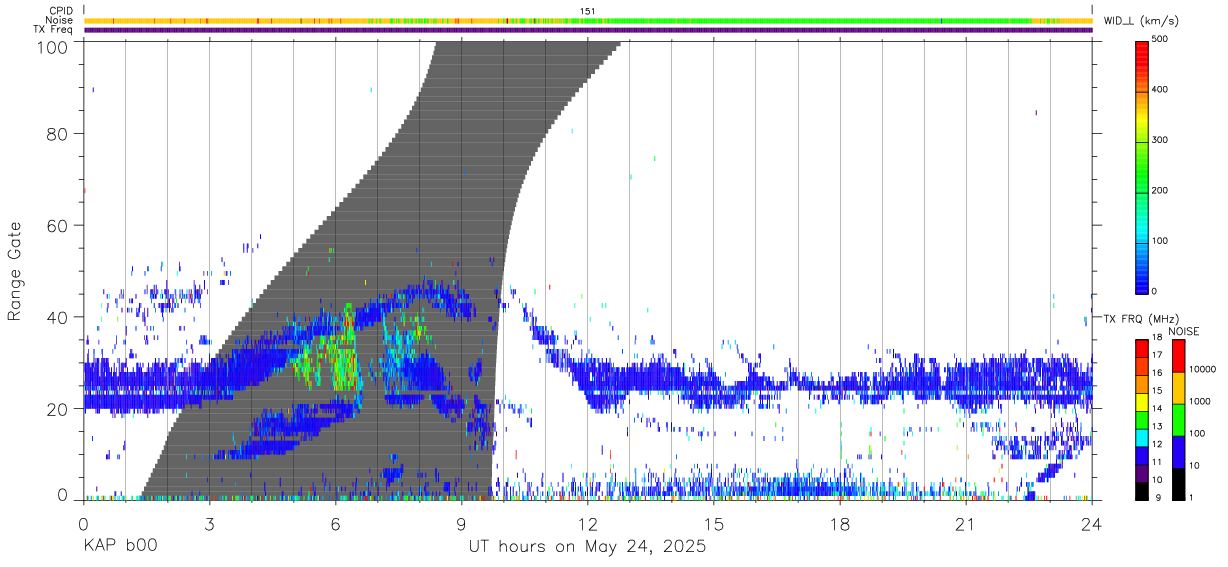1228x567 pixels.
Task: Click the orange-green noise strip
Action: point(588,21)
